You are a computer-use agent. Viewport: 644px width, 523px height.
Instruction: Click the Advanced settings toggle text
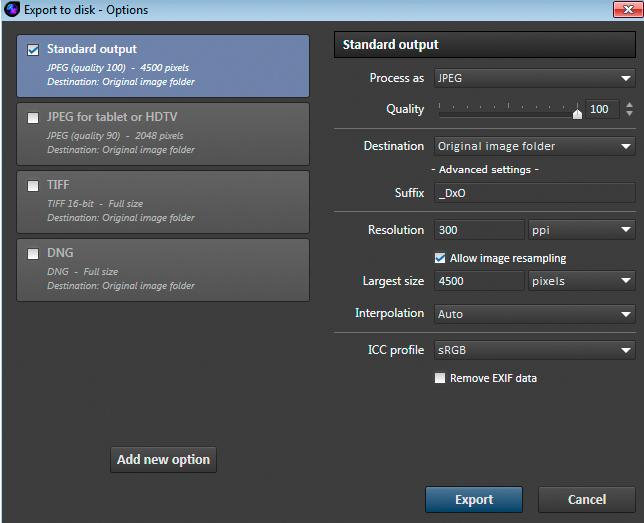(485, 169)
